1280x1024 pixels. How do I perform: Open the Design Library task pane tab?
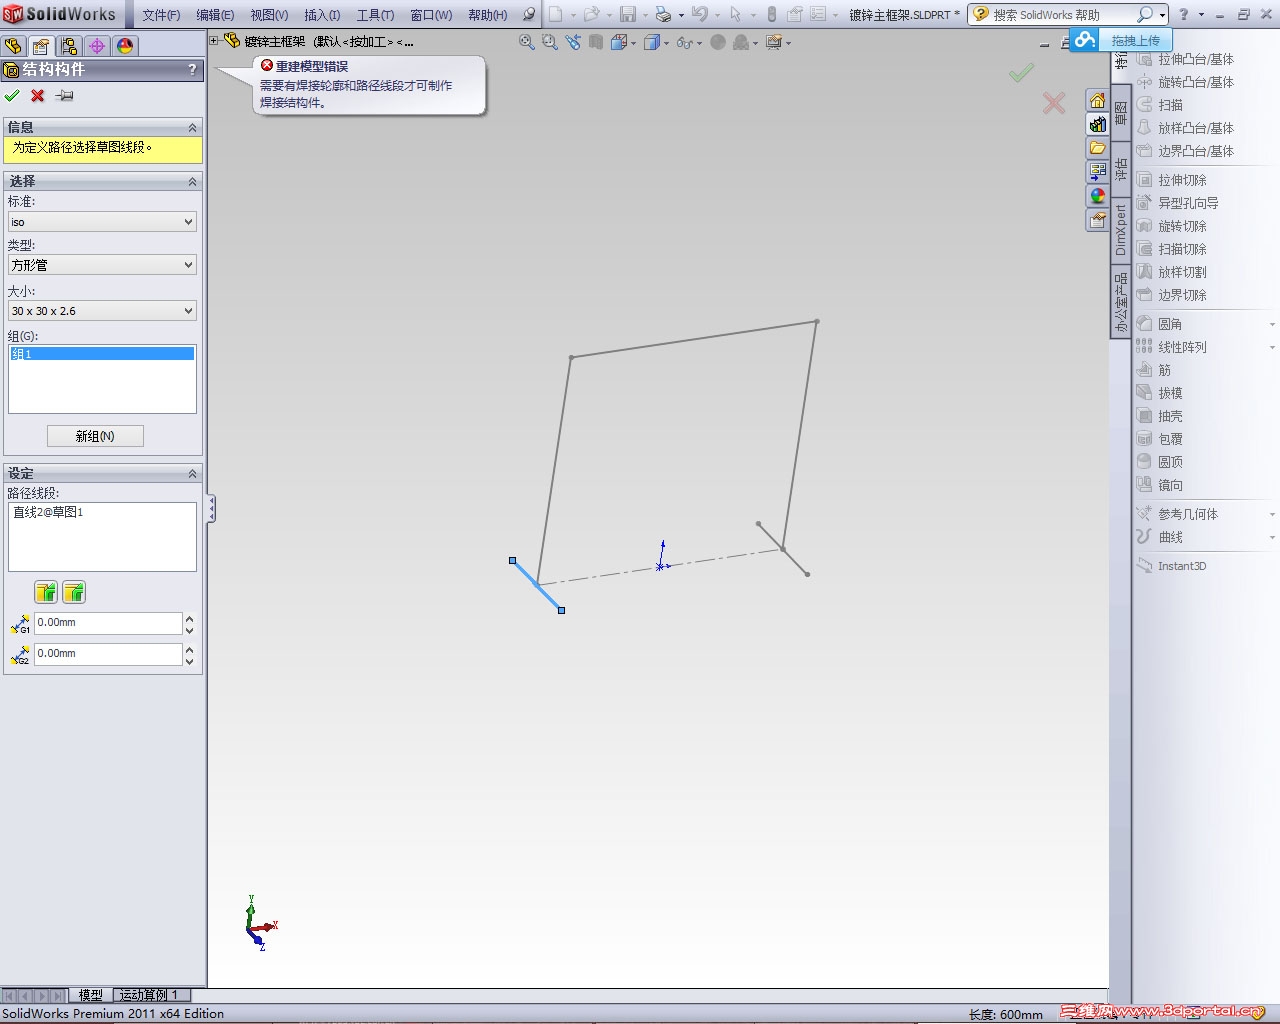[1097, 124]
